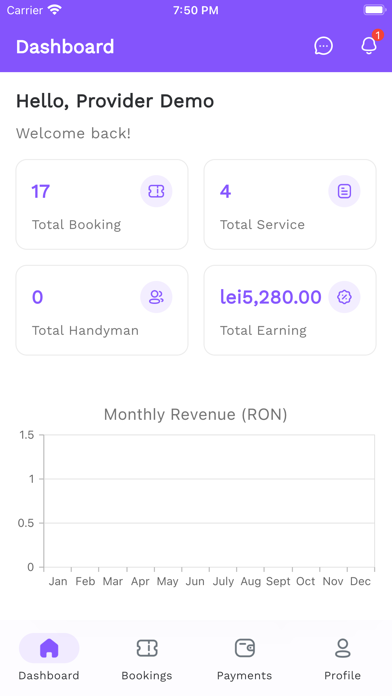Tap the 'lei5,280.00' earning value
This screenshot has width=392, height=696.
pos(271,297)
